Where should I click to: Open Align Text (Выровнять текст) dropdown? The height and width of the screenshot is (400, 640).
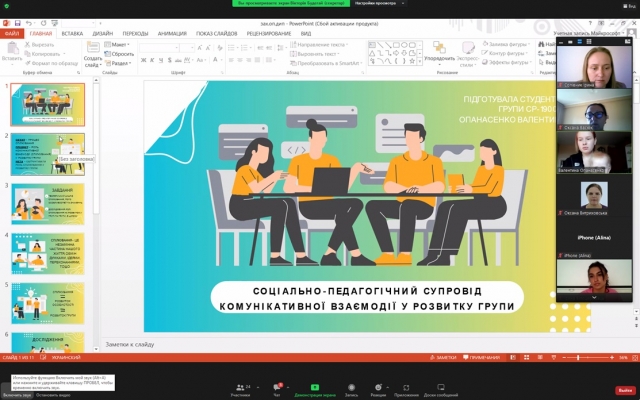pos(315,54)
